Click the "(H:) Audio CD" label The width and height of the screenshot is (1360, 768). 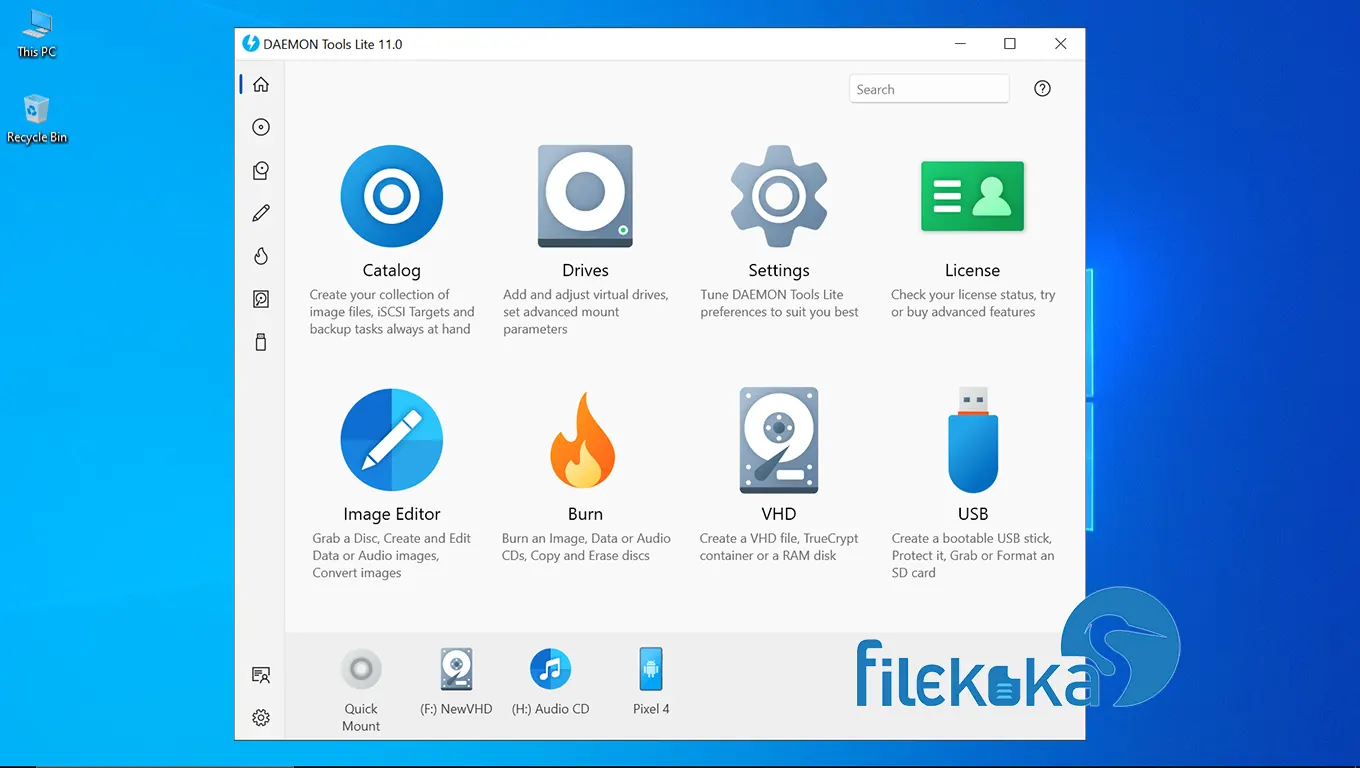point(550,709)
